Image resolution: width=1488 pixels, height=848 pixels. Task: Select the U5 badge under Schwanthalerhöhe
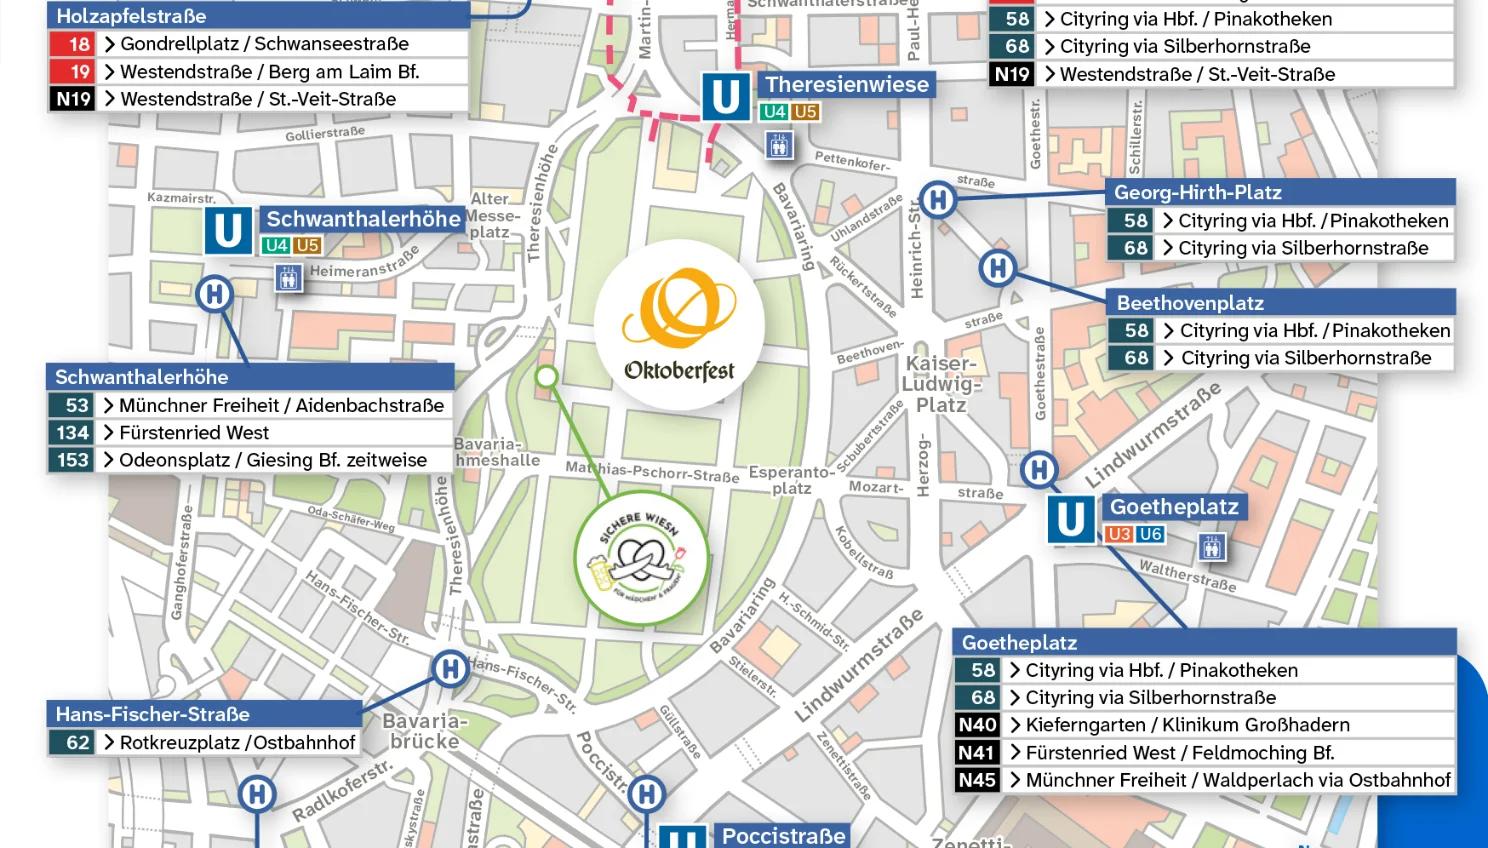click(307, 245)
